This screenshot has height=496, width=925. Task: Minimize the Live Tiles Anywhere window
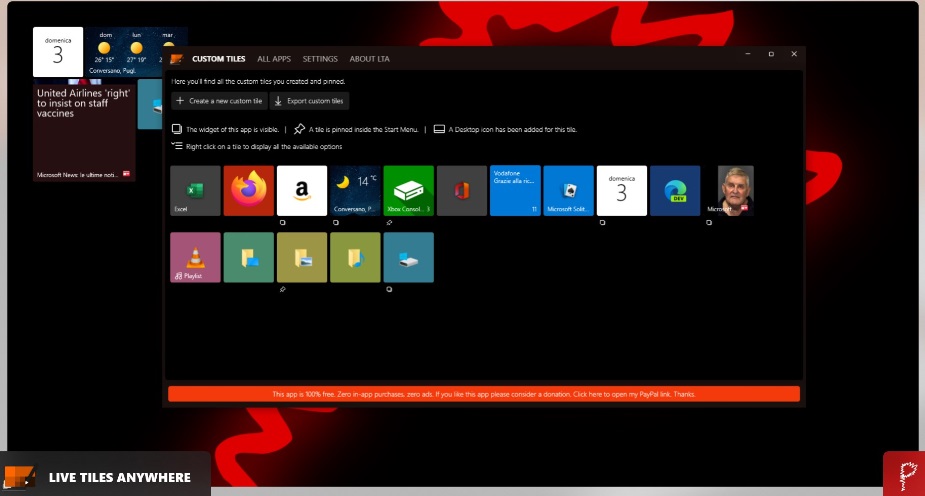coord(748,54)
